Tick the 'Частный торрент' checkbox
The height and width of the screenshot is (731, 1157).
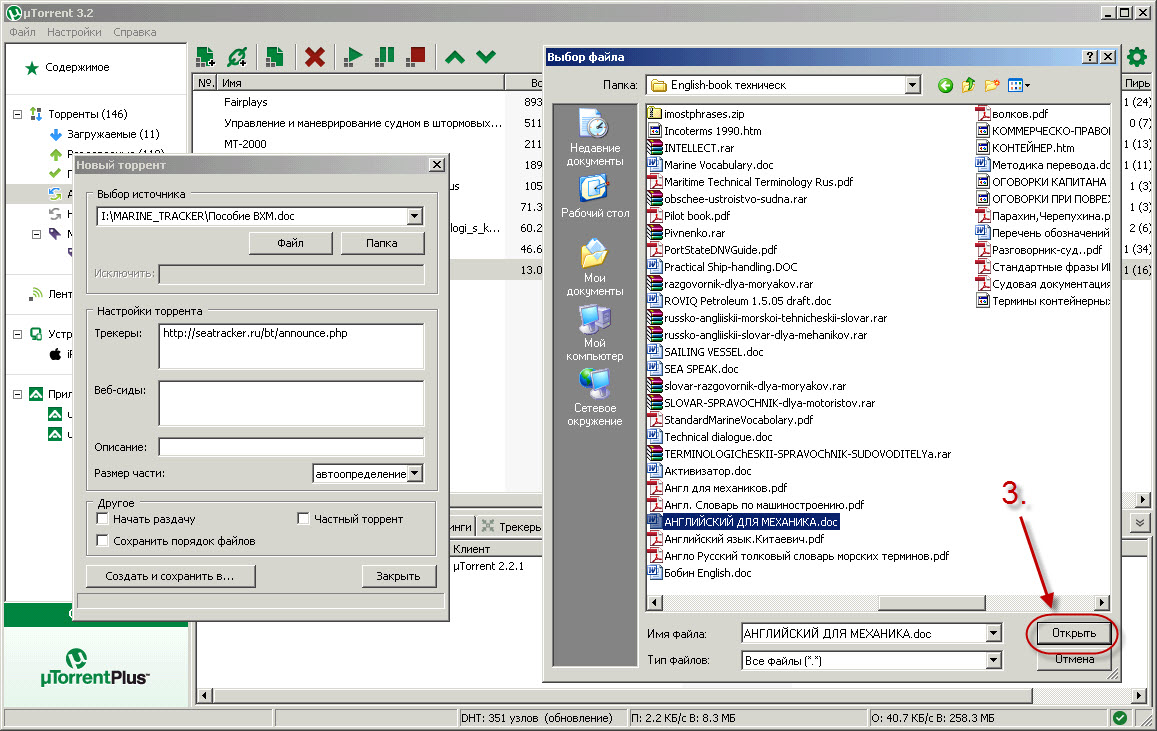tap(303, 520)
